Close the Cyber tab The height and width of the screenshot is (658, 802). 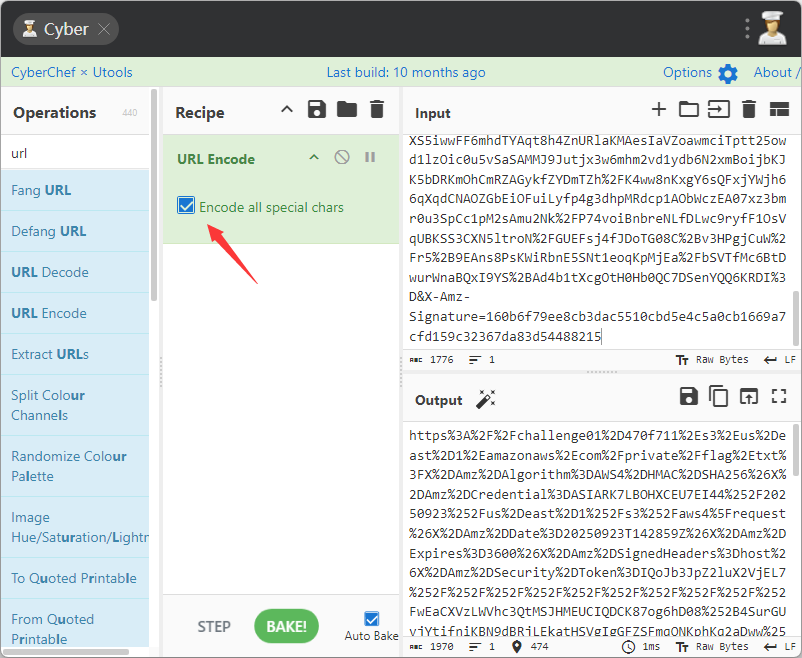103,29
